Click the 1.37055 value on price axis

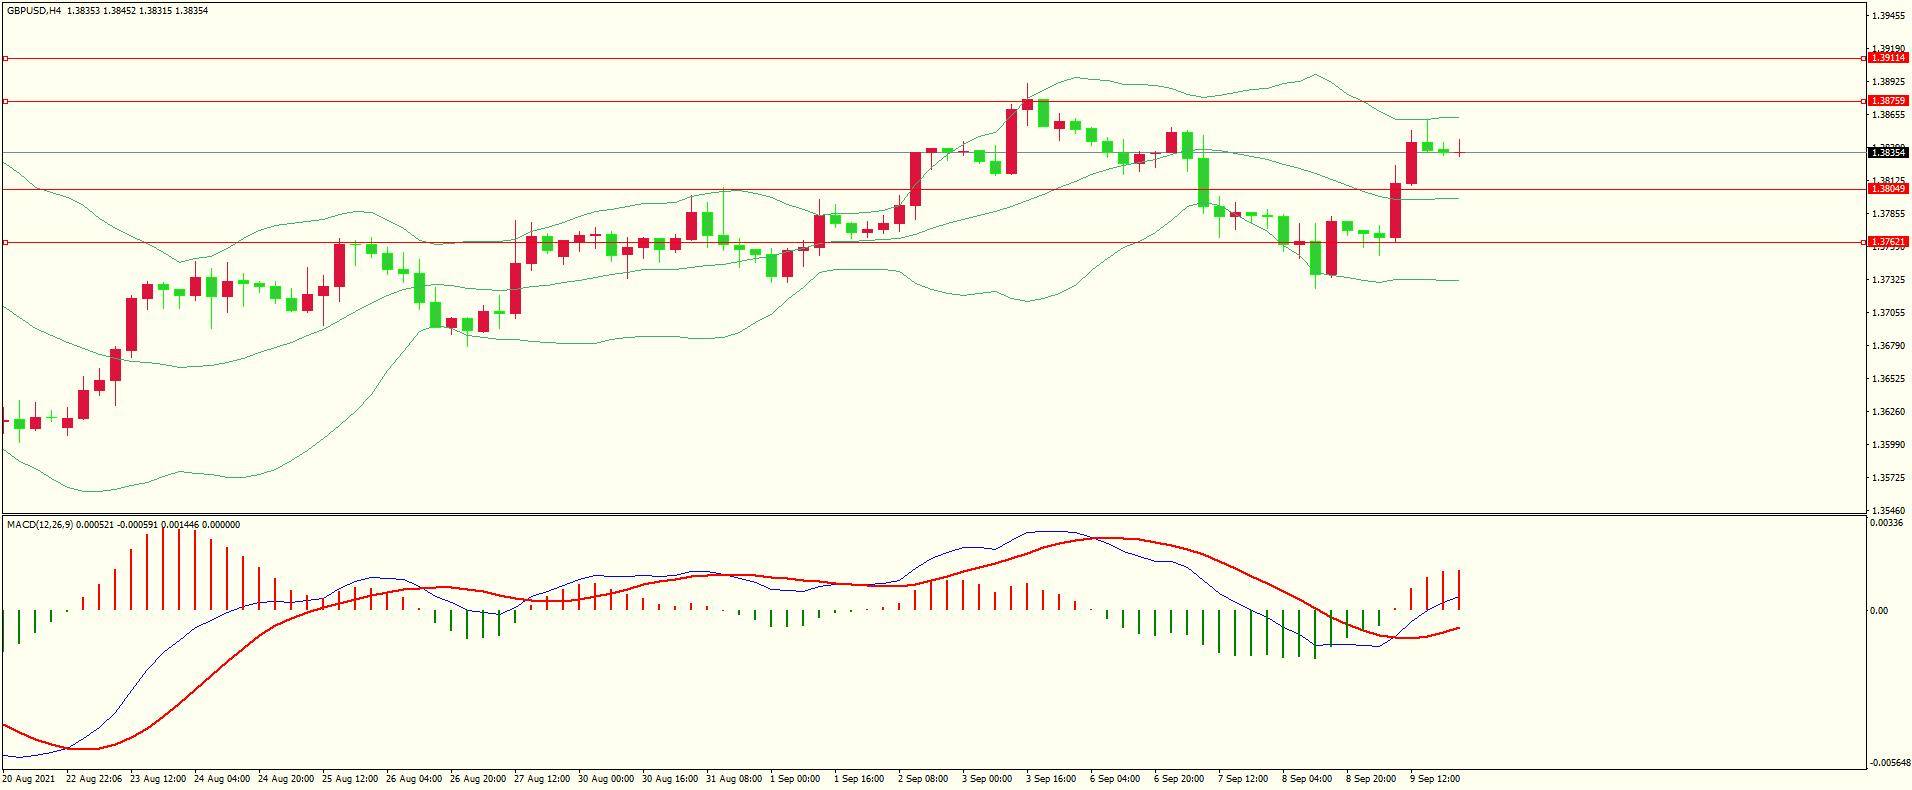pyautogui.click(x=1888, y=313)
